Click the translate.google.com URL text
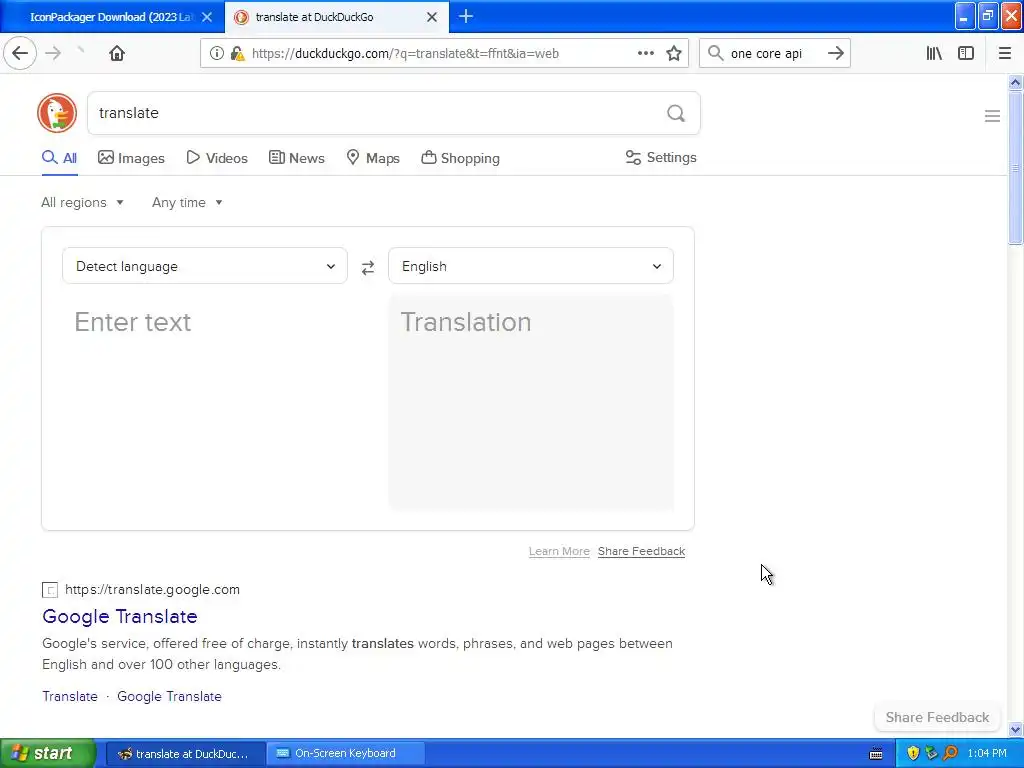Viewport: 1024px width, 768px height. coord(152,590)
